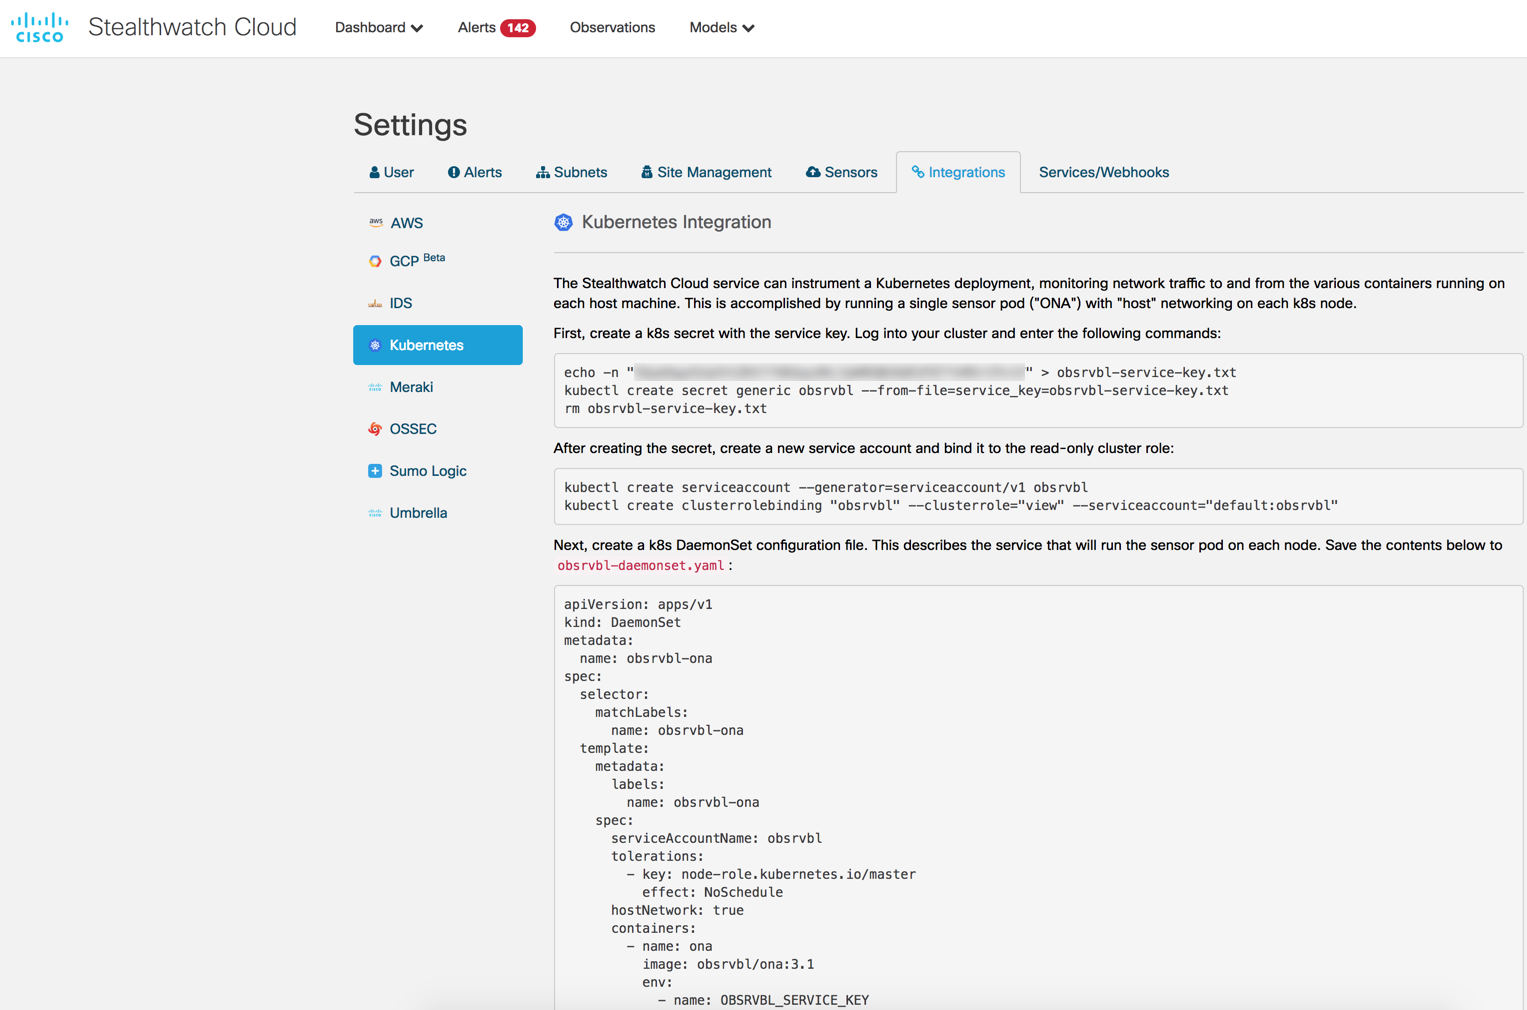View the Alerts page from top navigation
This screenshot has height=1010, width=1527.
point(480,28)
